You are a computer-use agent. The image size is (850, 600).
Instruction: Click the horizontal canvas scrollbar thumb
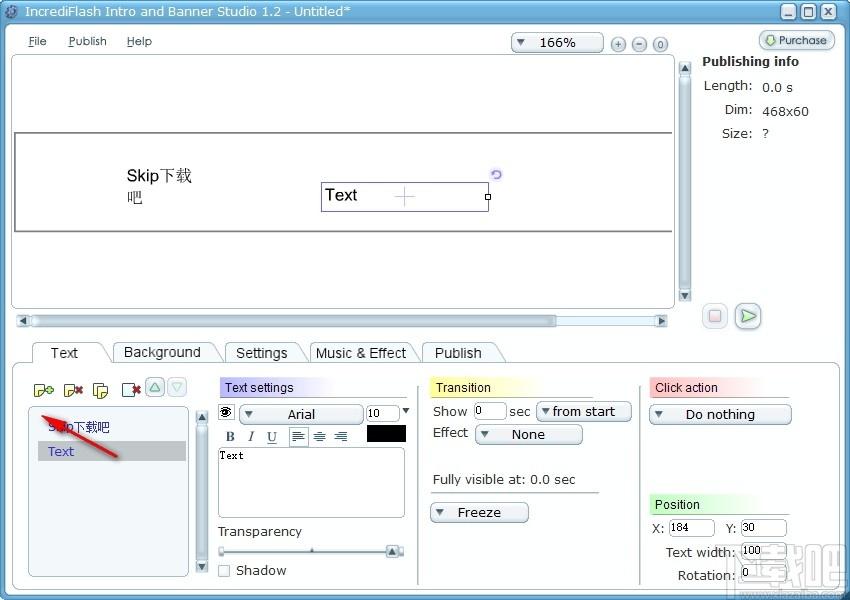point(293,321)
